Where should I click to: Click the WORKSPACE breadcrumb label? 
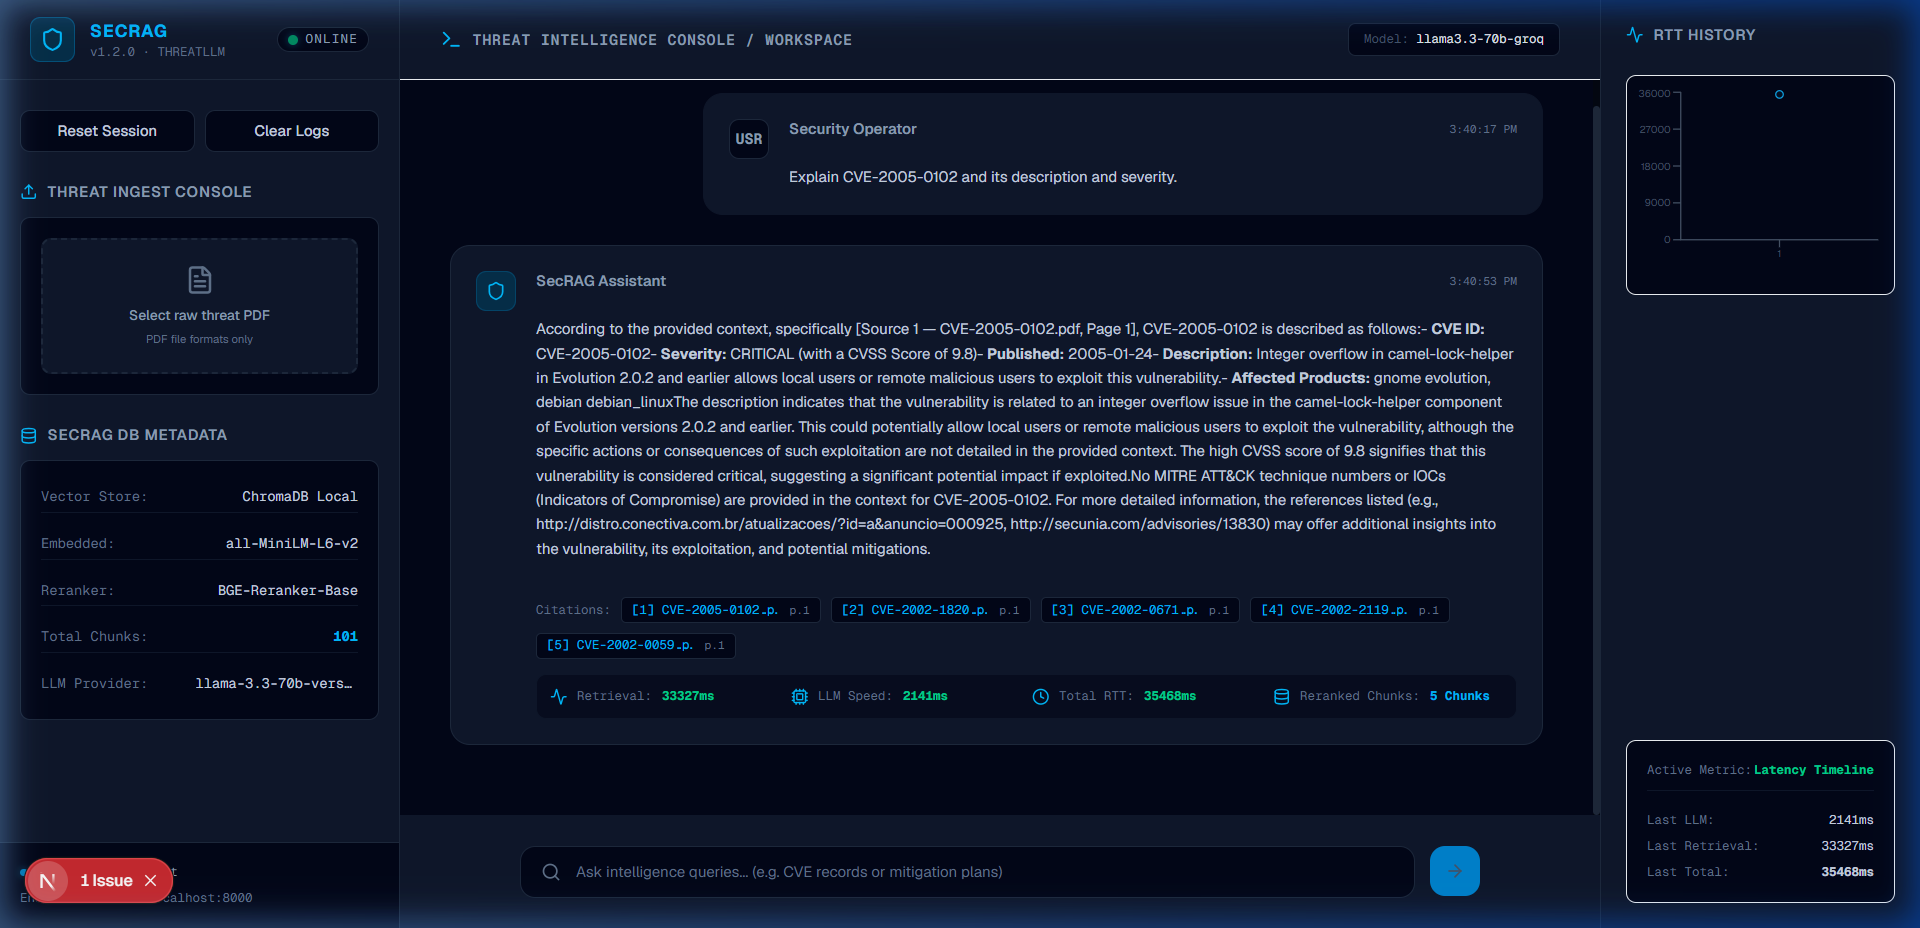(808, 40)
